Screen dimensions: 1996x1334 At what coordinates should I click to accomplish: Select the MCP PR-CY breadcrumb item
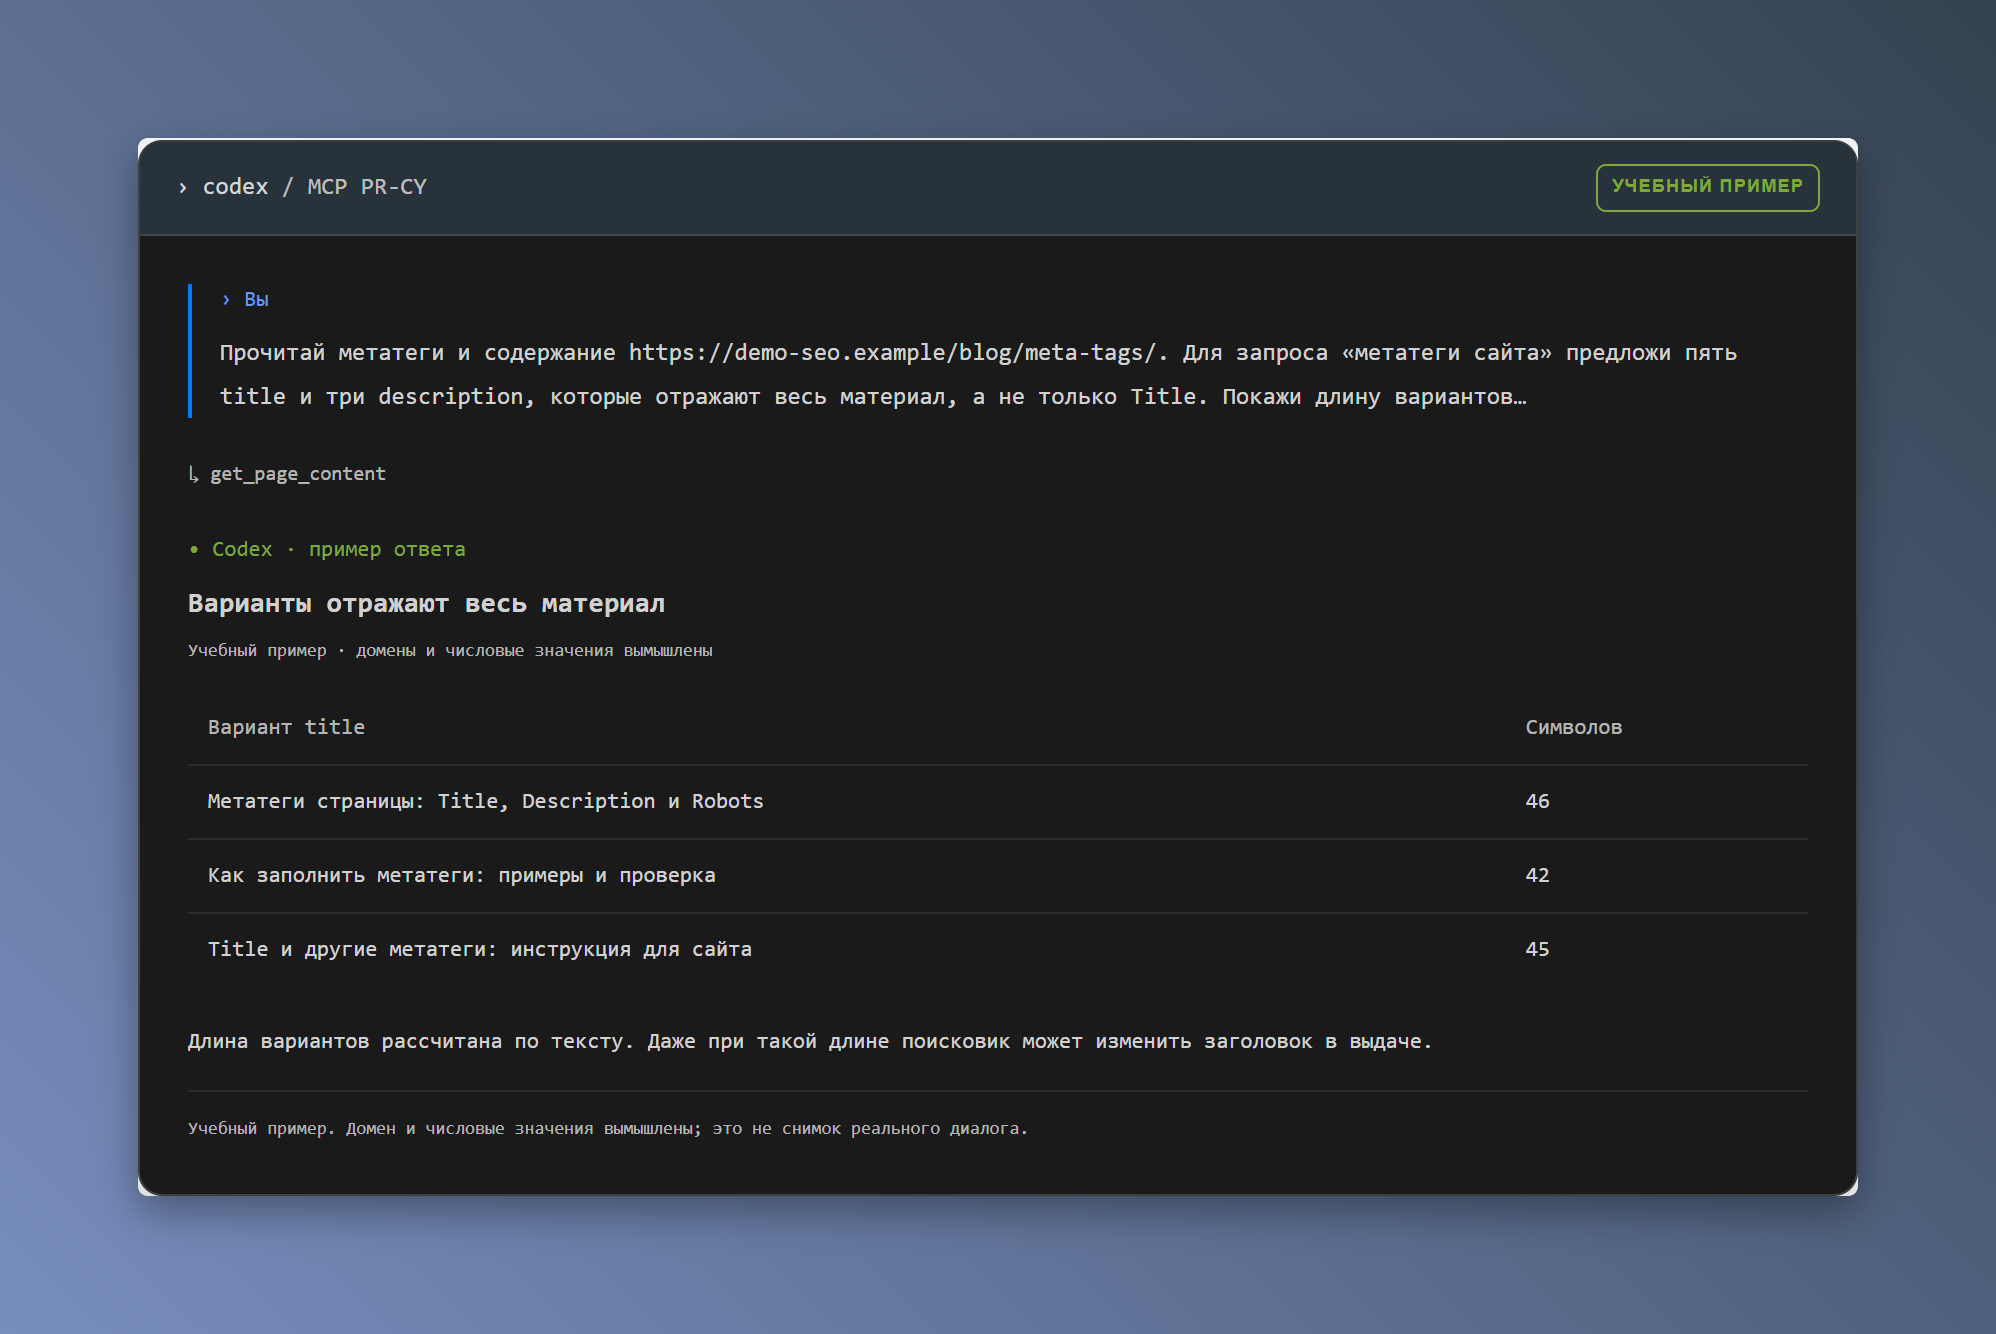367,187
